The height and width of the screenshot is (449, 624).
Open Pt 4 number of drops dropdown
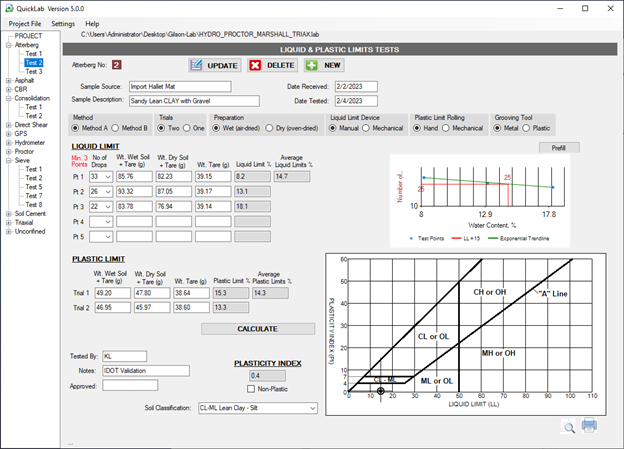click(108, 222)
